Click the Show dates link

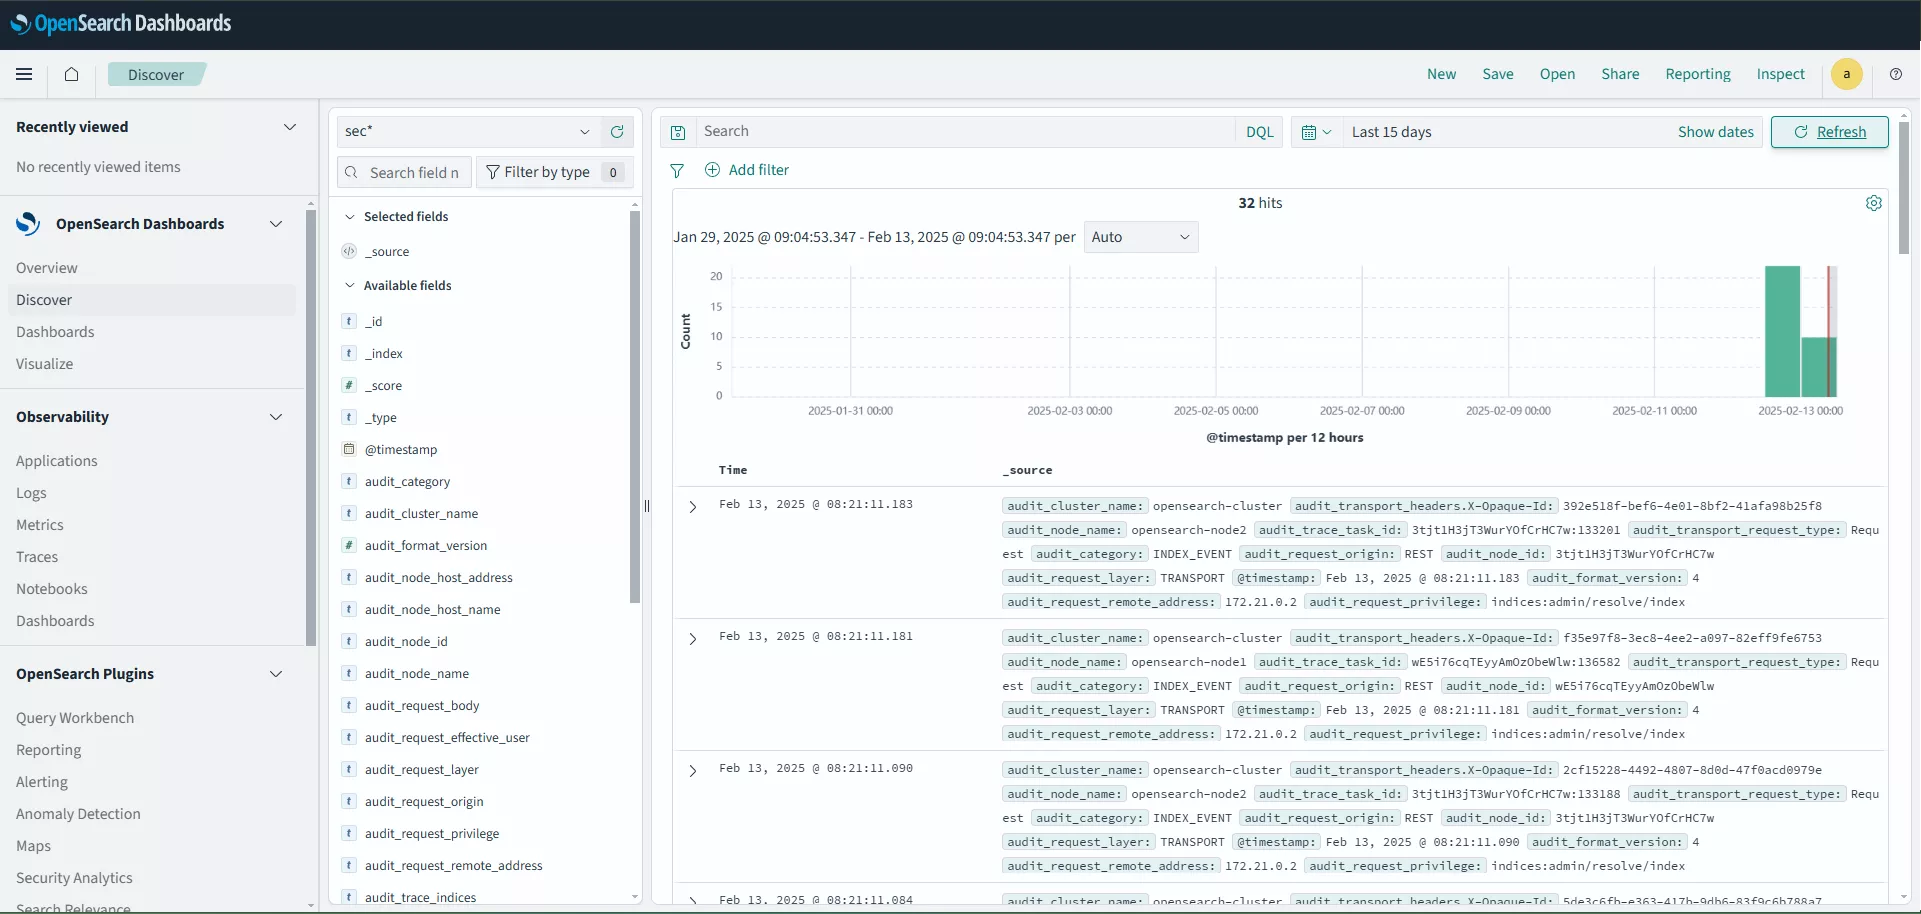tap(1715, 132)
